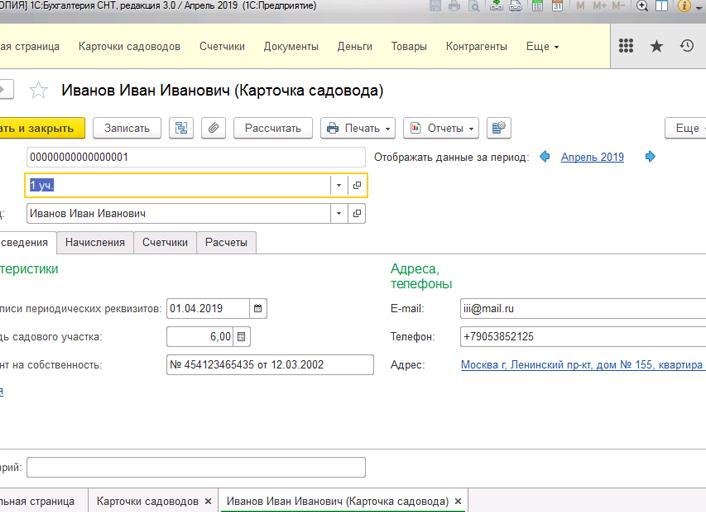Click the follow link icon in title bar

(x=516, y=6)
